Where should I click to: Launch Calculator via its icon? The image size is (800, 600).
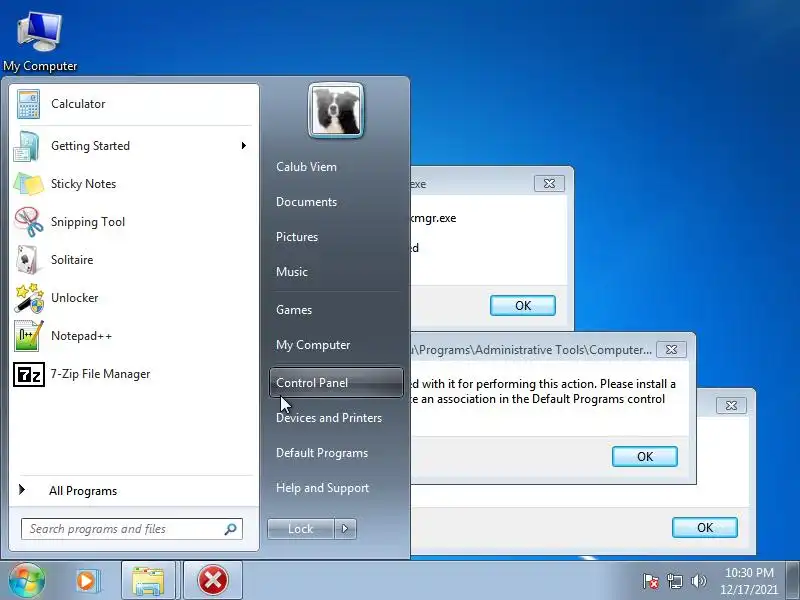coord(28,104)
